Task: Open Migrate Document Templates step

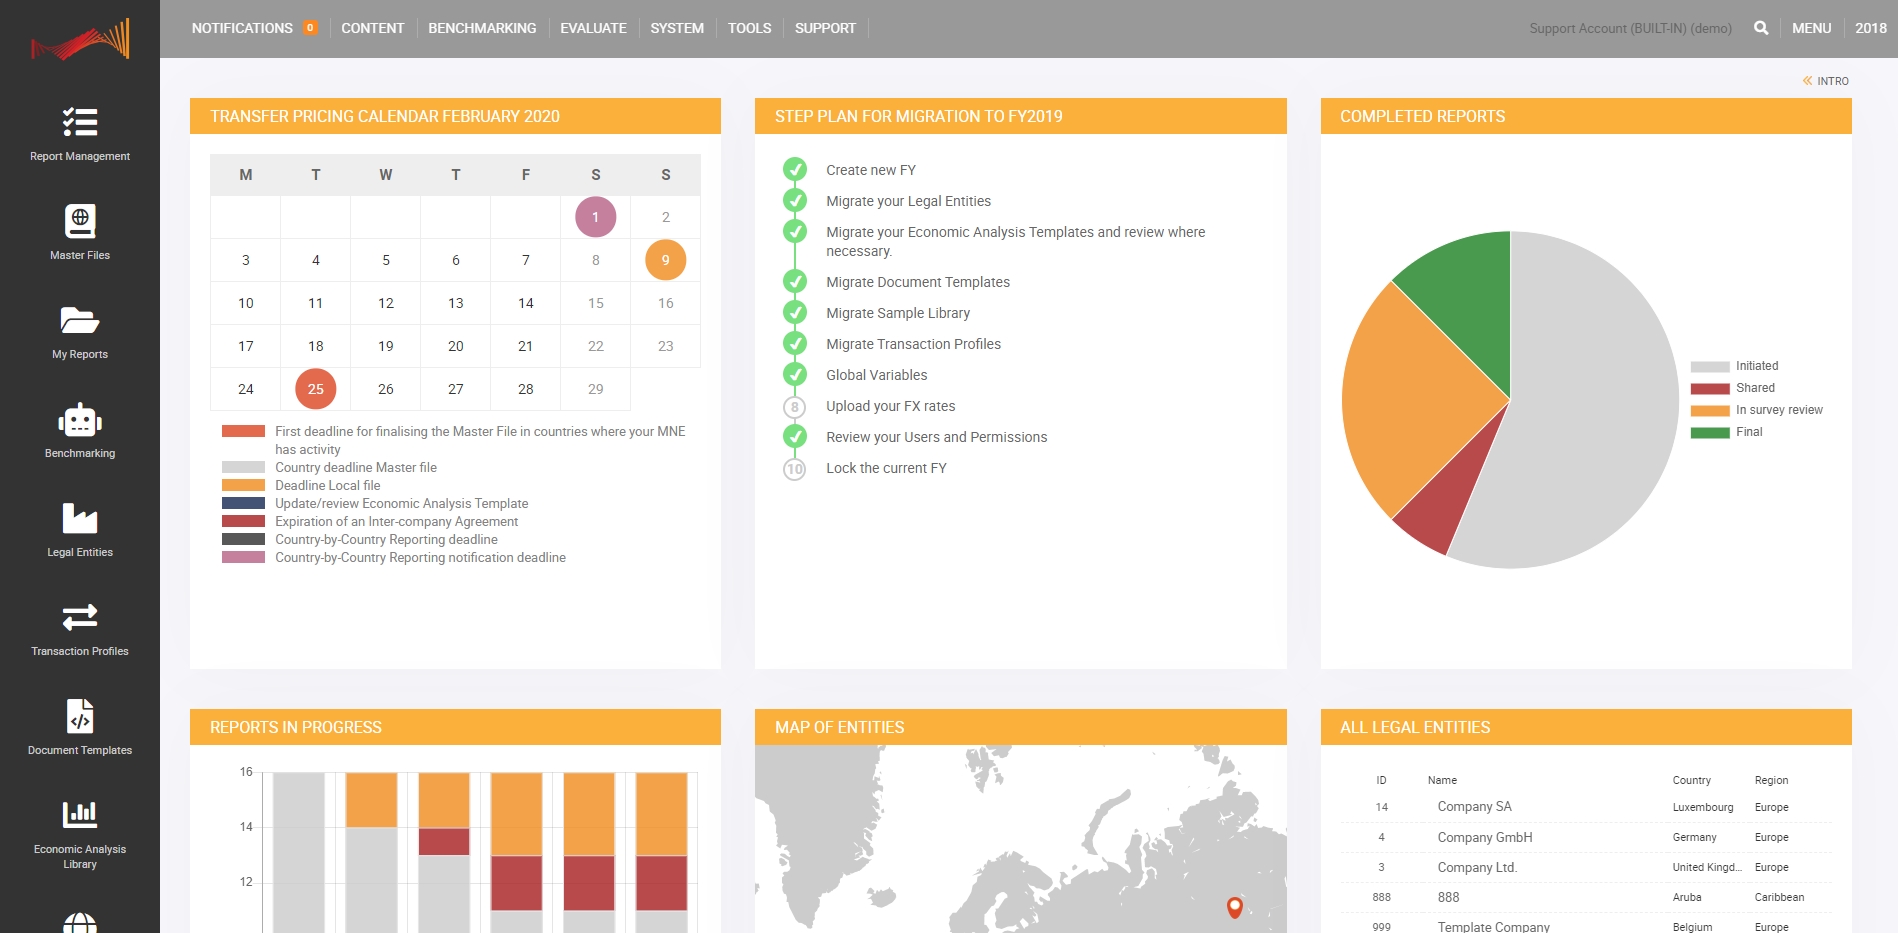Action: (918, 282)
